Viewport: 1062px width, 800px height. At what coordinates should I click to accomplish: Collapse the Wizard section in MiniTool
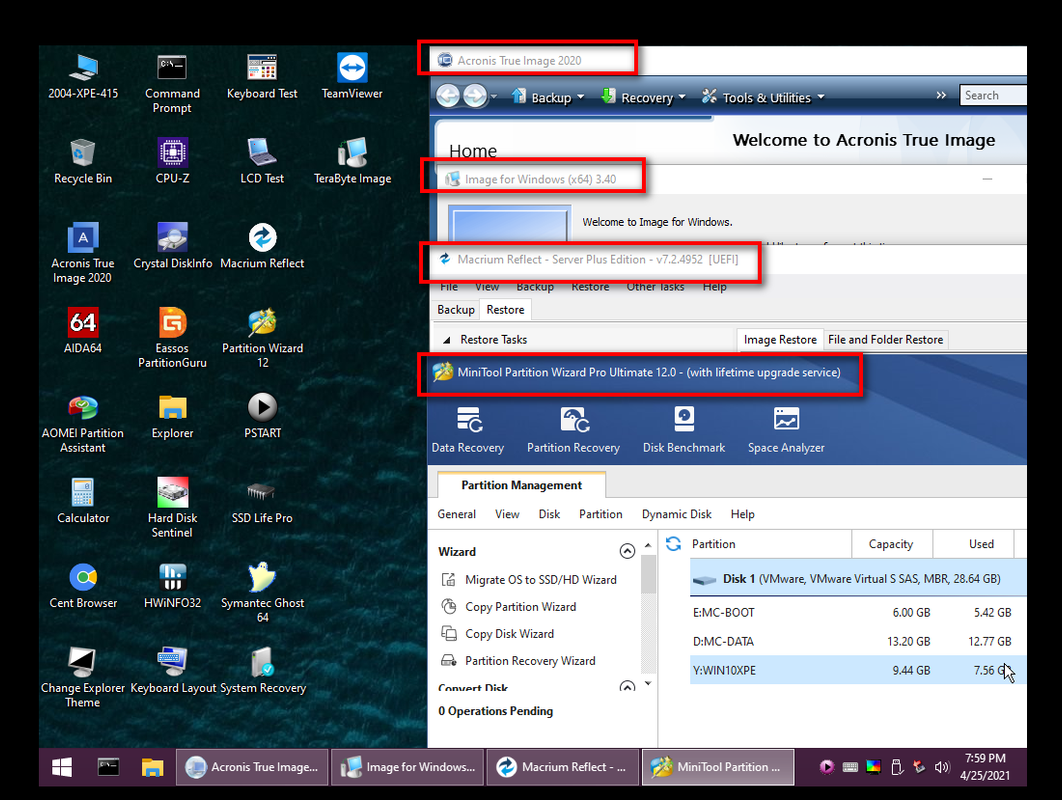pyautogui.click(x=627, y=551)
